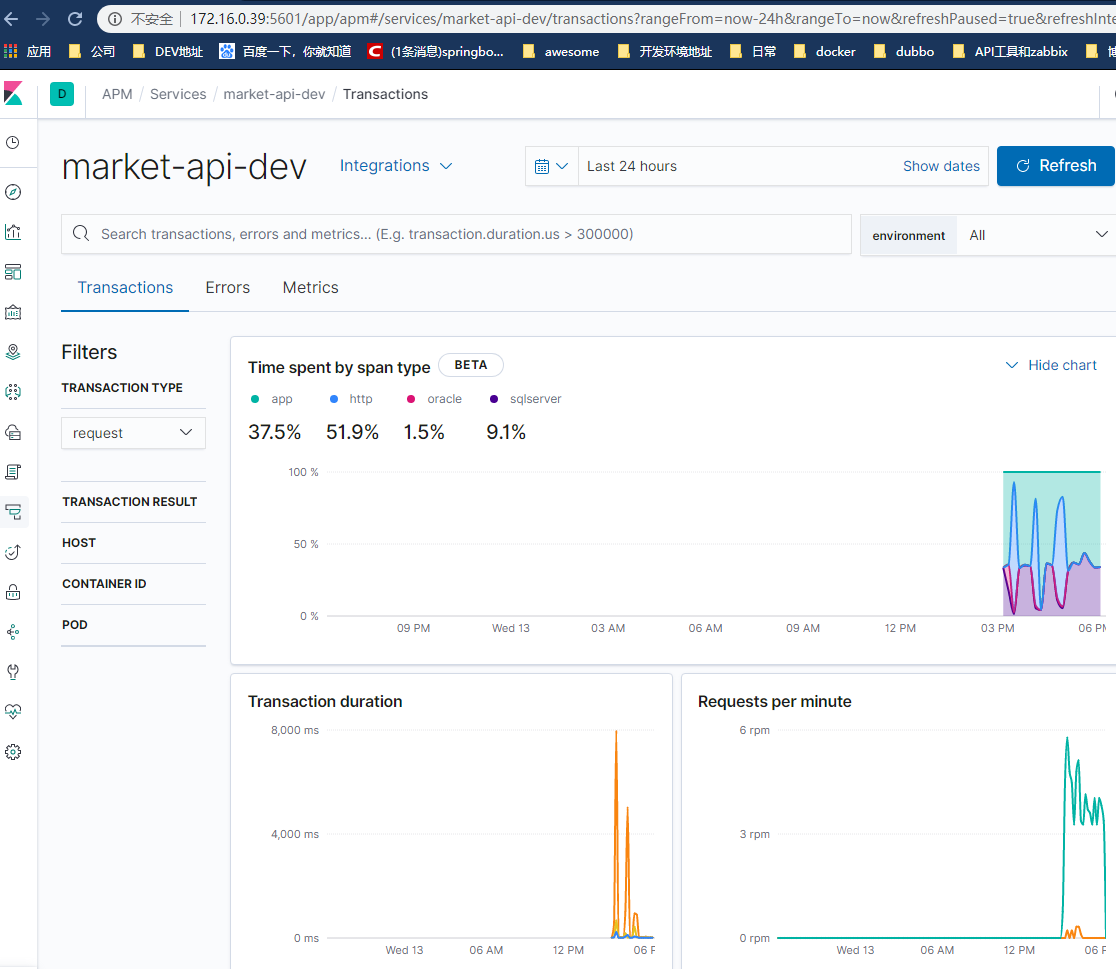This screenshot has height=969, width=1116.
Task: Toggle the http series visibility
Action: pos(350,399)
